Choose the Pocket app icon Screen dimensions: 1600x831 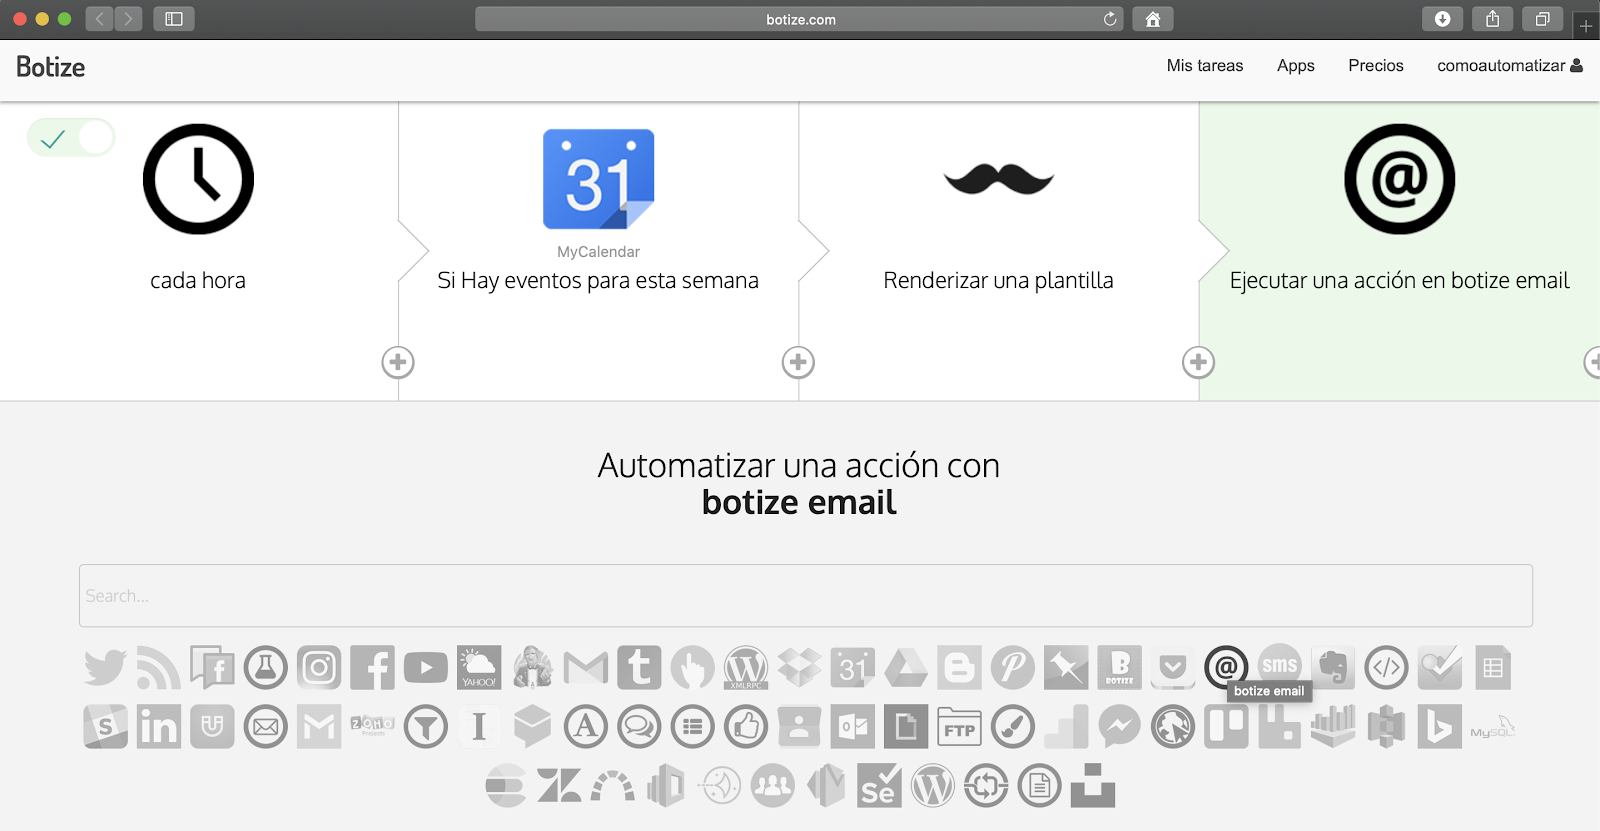1173,667
